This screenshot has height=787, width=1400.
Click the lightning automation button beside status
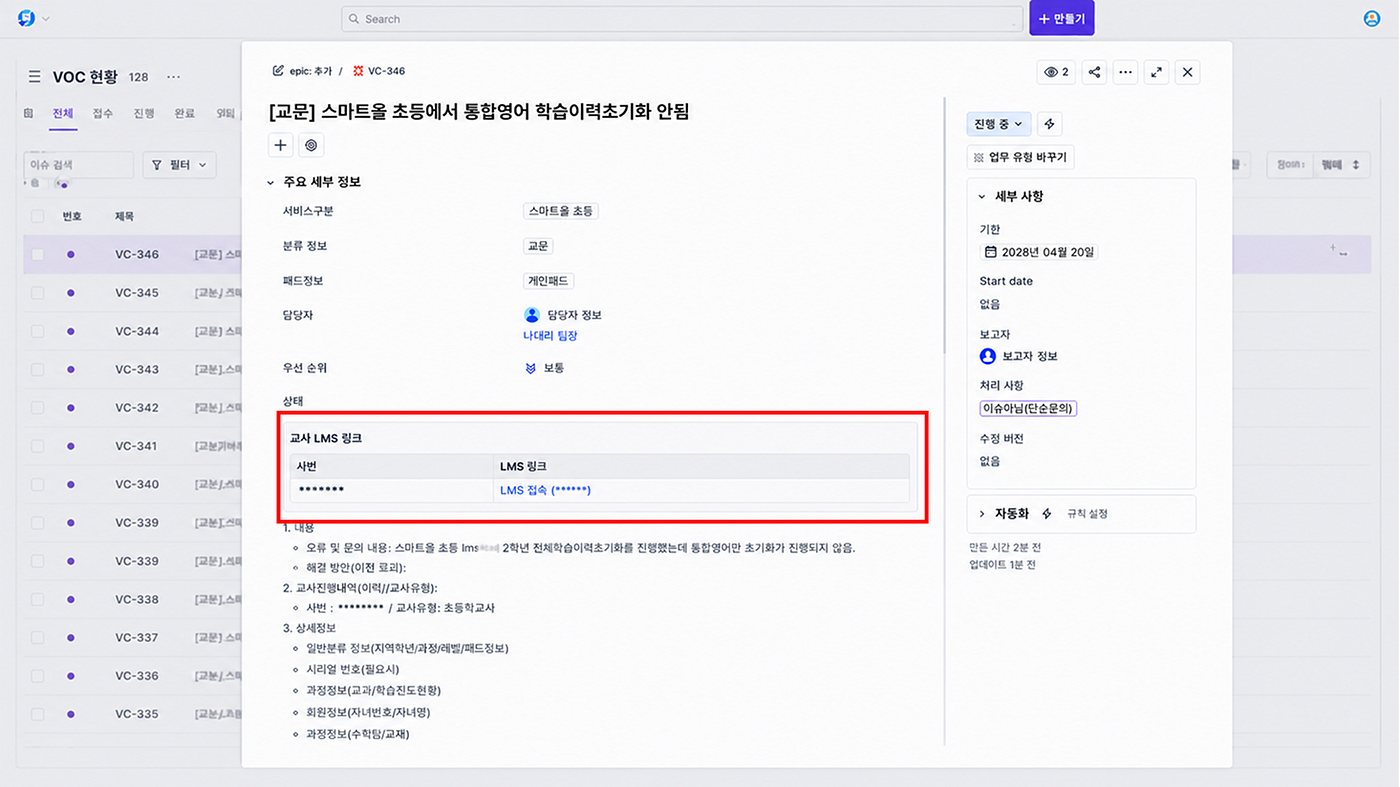(1049, 124)
